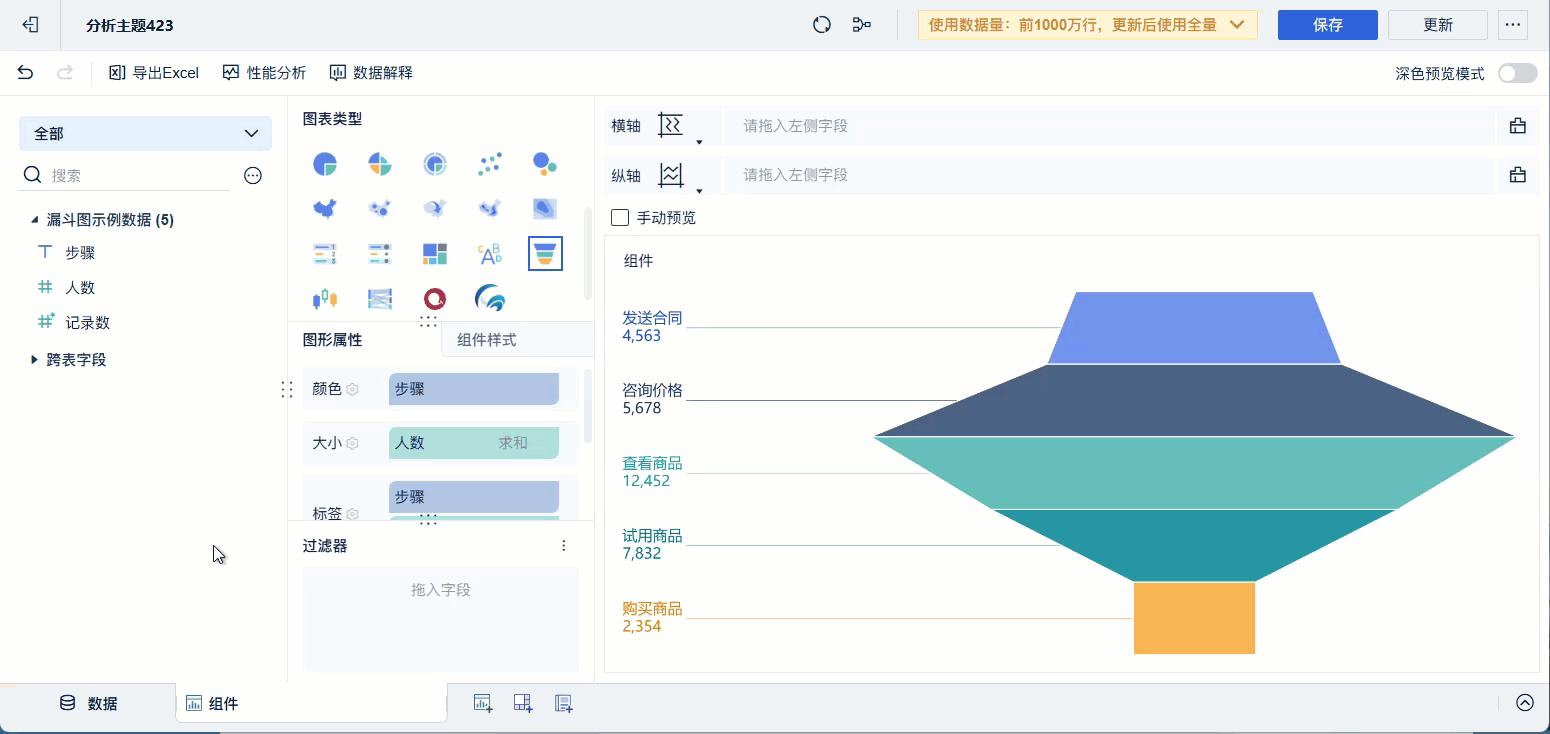This screenshot has height=734, width=1550.
Task: Expand the 跨表字段 tree node
Action: pyautogui.click(x=35, y=359)
